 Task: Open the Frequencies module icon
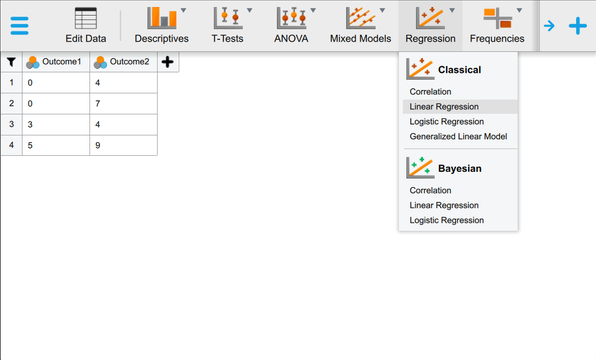498,18
